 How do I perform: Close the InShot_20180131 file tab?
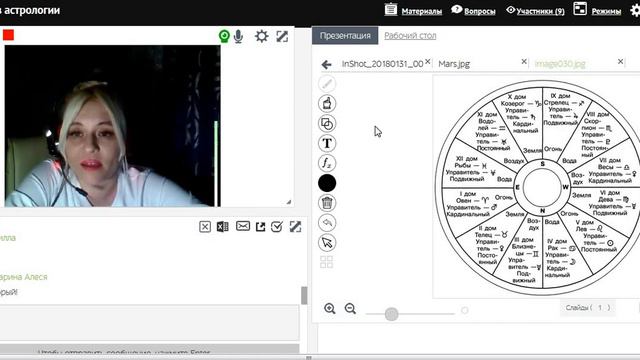click(x=427, y=62)
